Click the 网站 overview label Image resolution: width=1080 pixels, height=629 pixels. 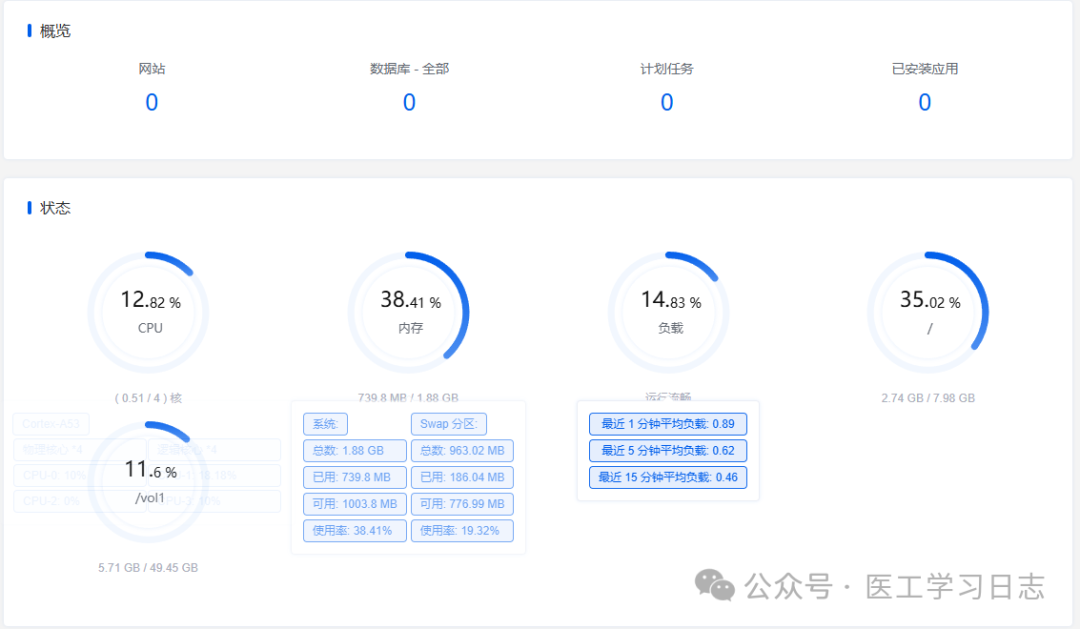[152, 69]
